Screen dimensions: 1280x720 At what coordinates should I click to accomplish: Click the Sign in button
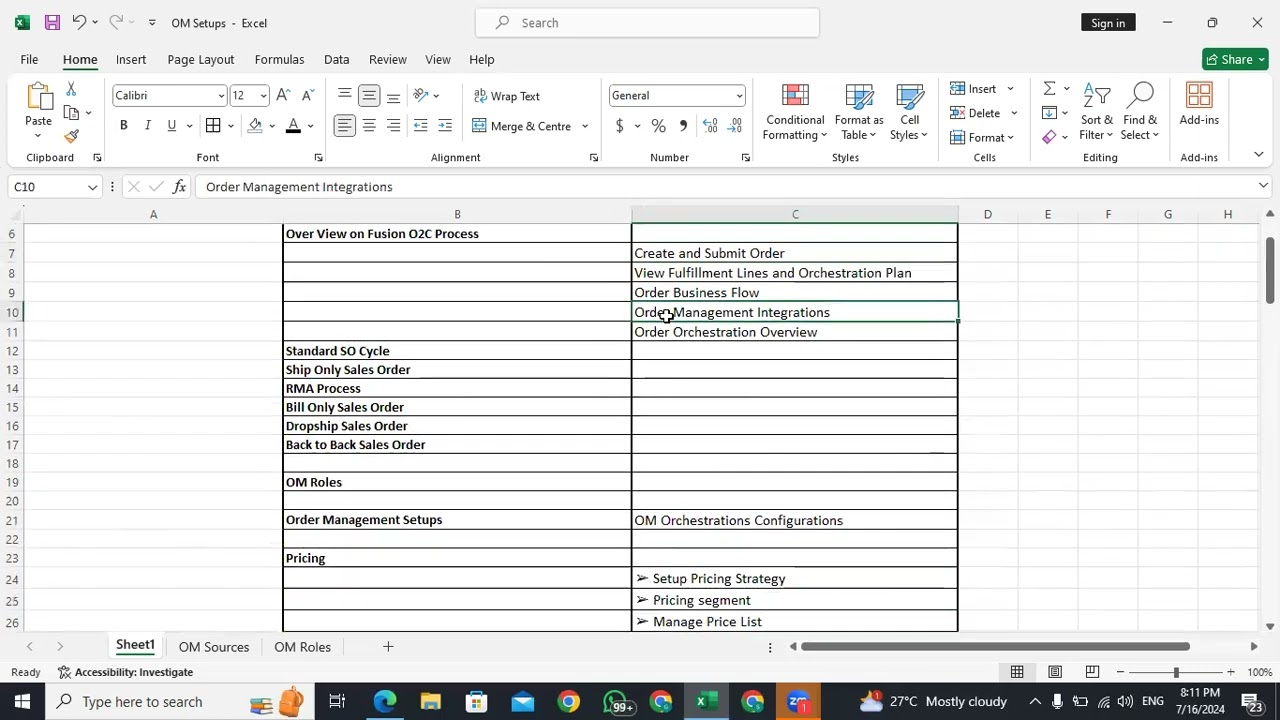1108,22
